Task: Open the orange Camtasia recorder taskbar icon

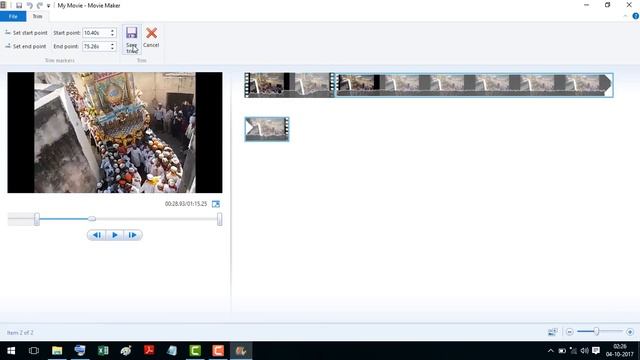Action: [x=218, y=351]
